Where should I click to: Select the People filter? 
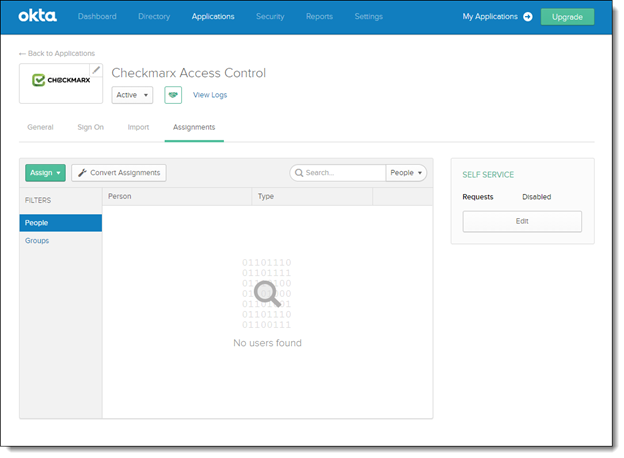coord(60,223)
